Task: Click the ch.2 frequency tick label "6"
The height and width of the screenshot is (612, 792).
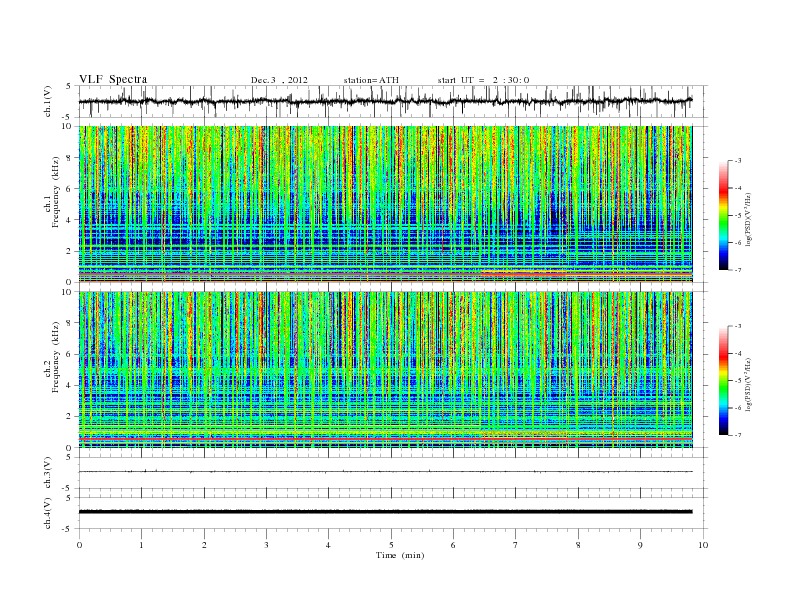Action: 70,354
